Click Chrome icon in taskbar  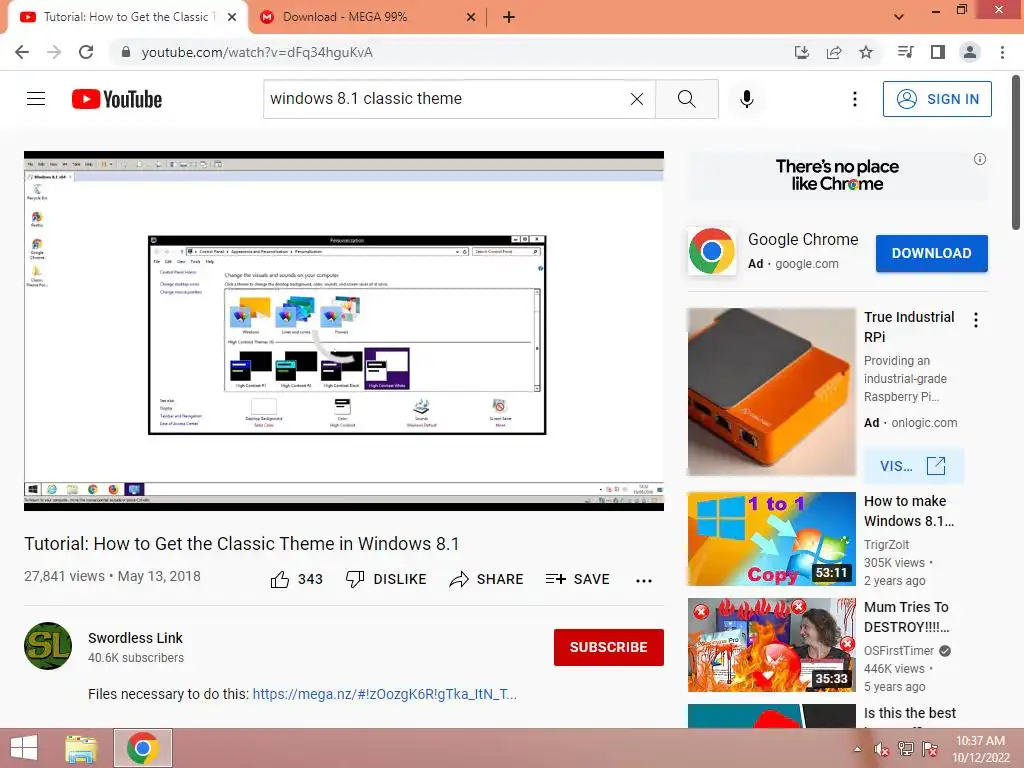[143, 748]
